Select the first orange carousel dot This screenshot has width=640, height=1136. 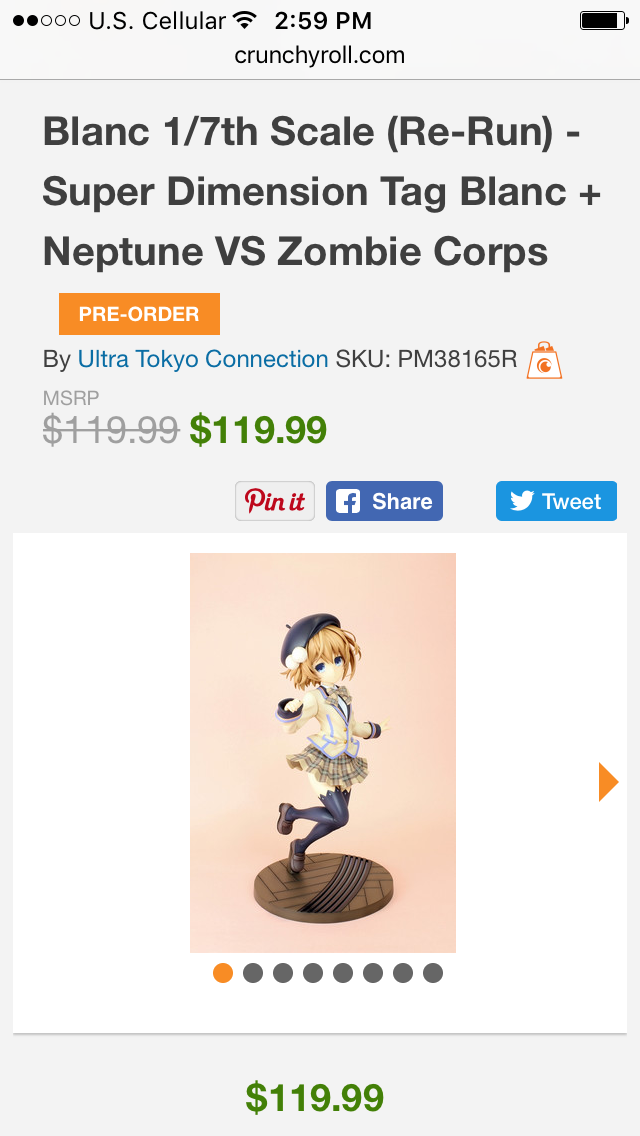click(x=223, y=973)
